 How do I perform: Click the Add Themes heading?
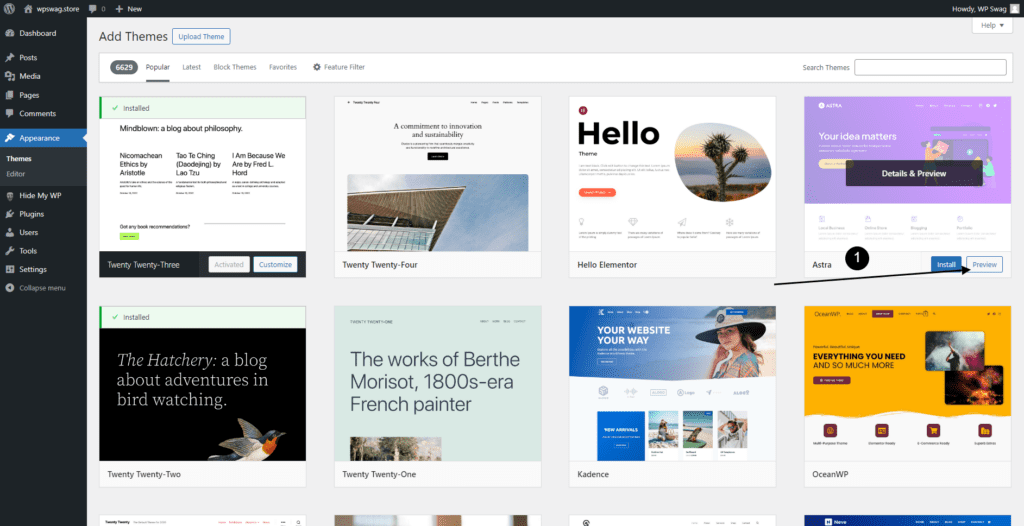(x=133, y=37)
